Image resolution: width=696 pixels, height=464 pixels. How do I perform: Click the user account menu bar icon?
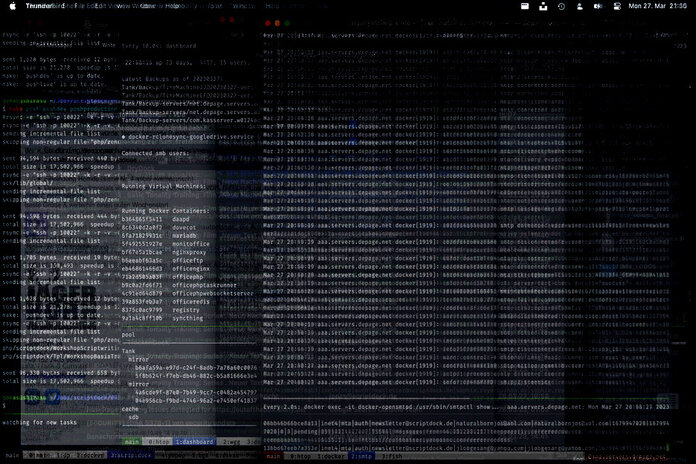[x=579, y=6]
